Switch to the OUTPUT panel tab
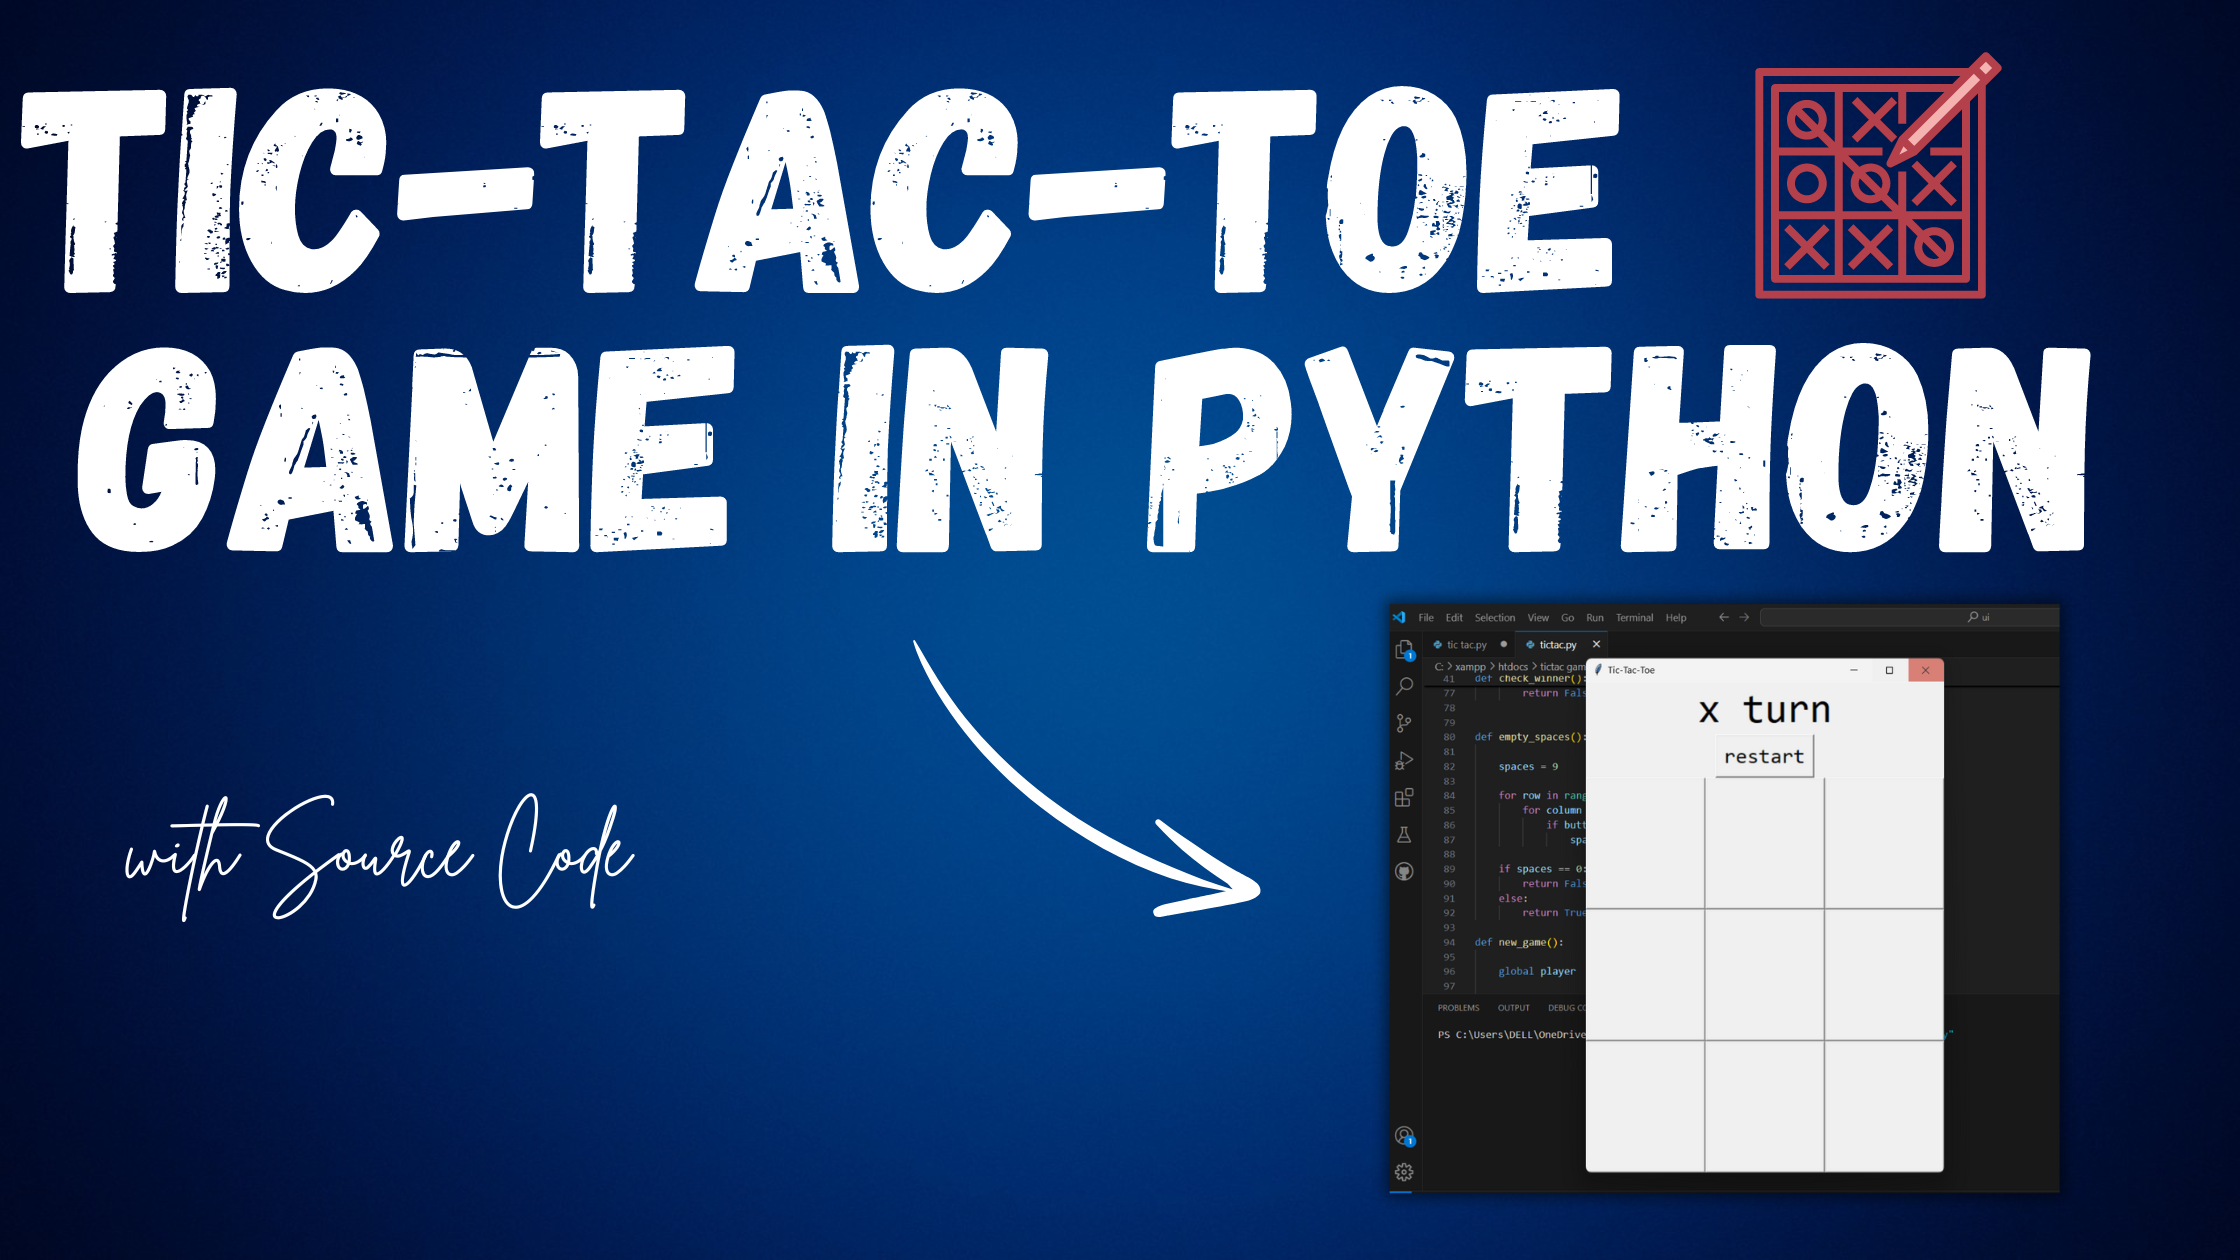Viewport: 2240px width, 1260px height. pos(1514,1008)
